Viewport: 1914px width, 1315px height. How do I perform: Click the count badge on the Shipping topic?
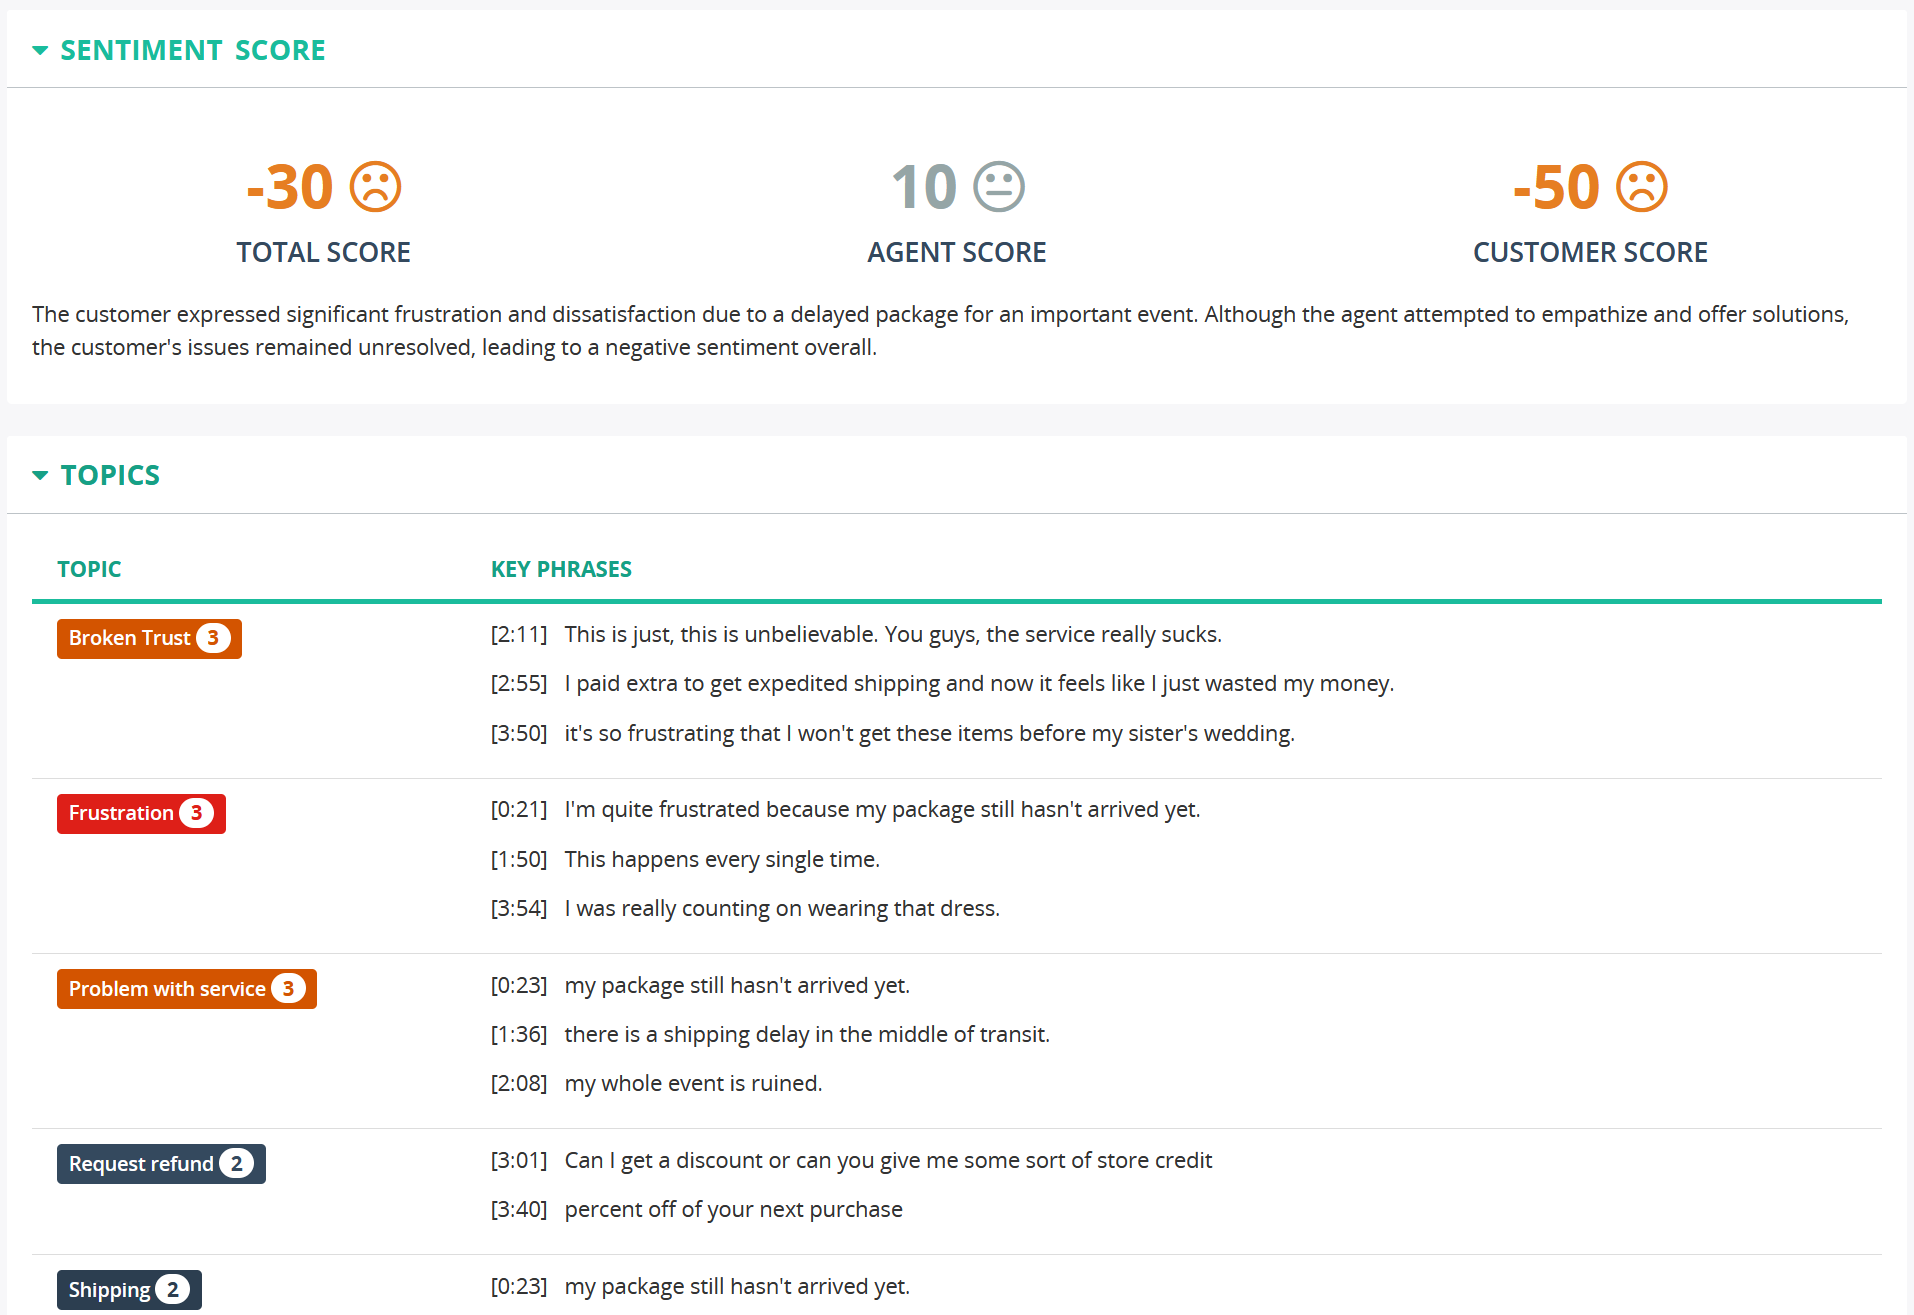click(x=172, y=1289)
